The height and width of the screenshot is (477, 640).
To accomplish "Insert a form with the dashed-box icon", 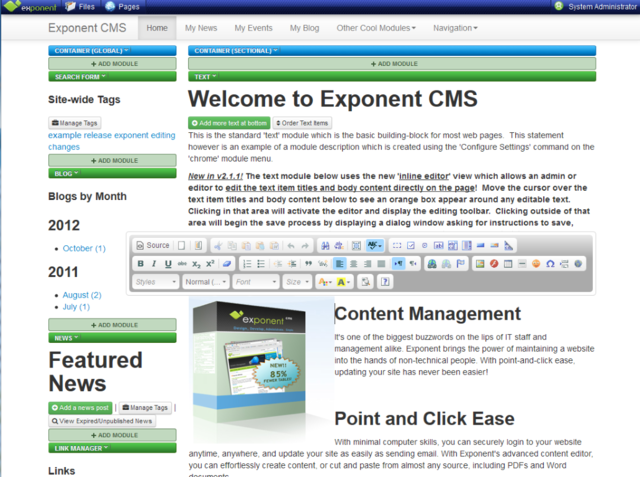I will pos(397,246).
